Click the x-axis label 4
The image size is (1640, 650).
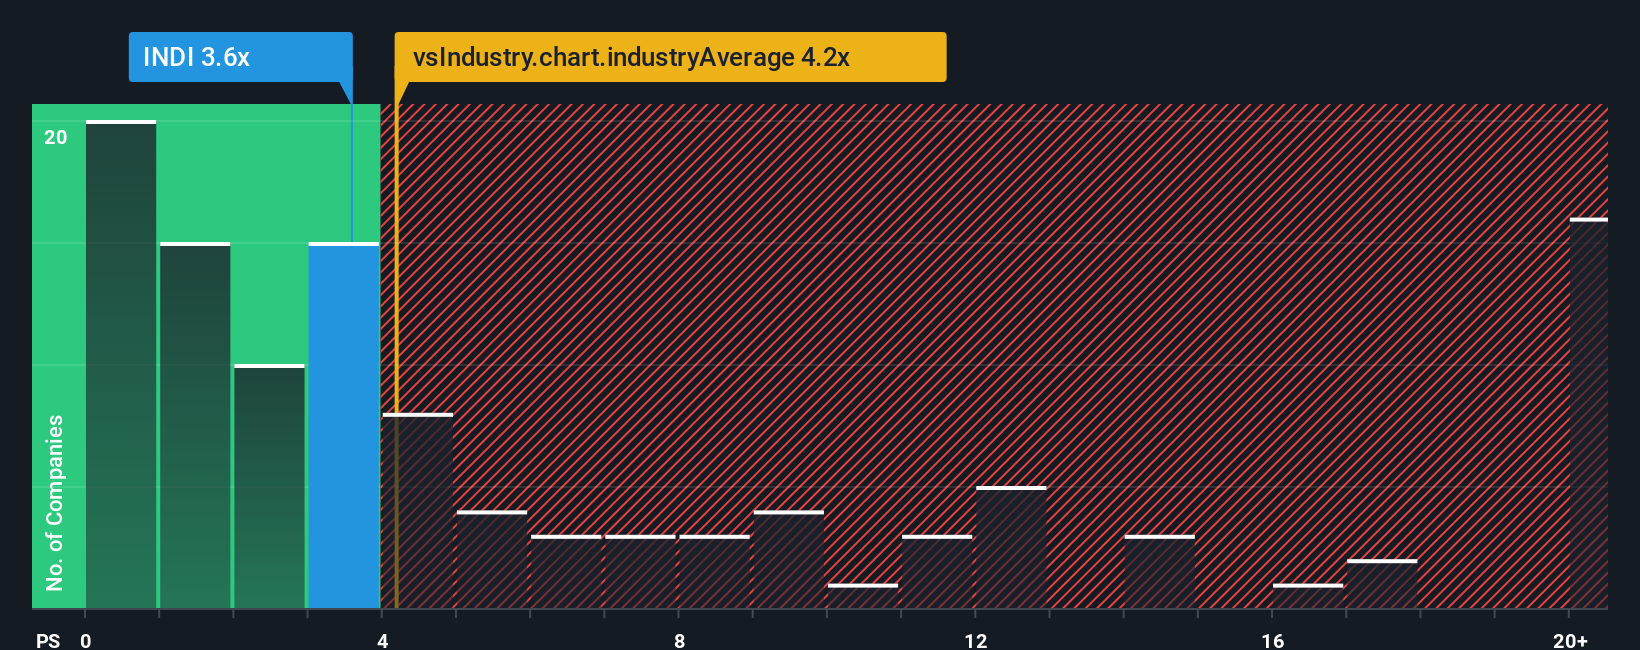pos(382,640)
